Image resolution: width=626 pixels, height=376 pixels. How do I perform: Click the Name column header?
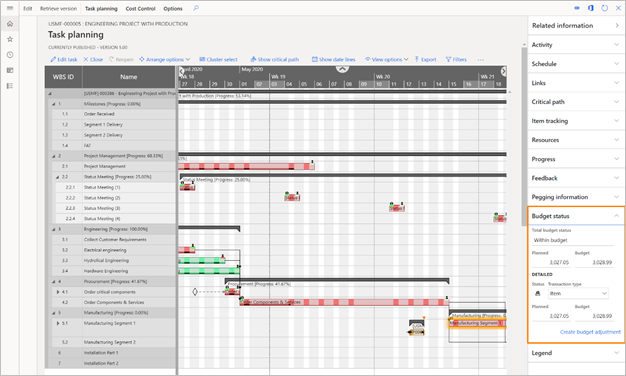point(129,77)
